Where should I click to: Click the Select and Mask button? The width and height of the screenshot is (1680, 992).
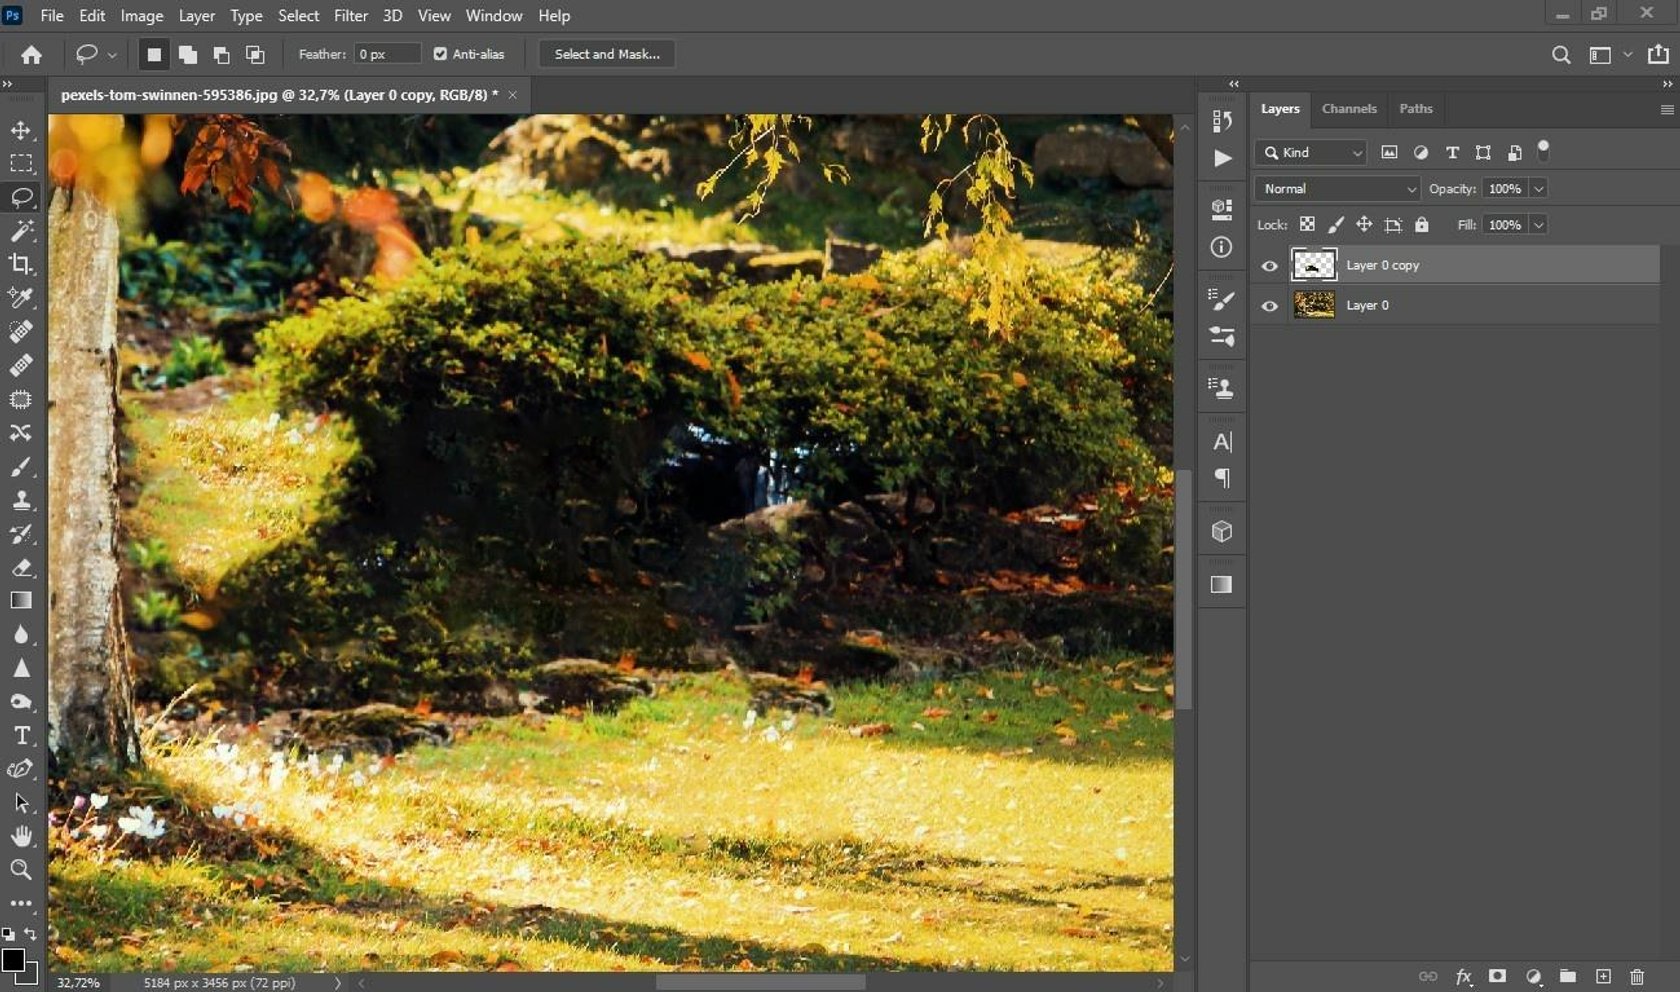tap(606, 54)
